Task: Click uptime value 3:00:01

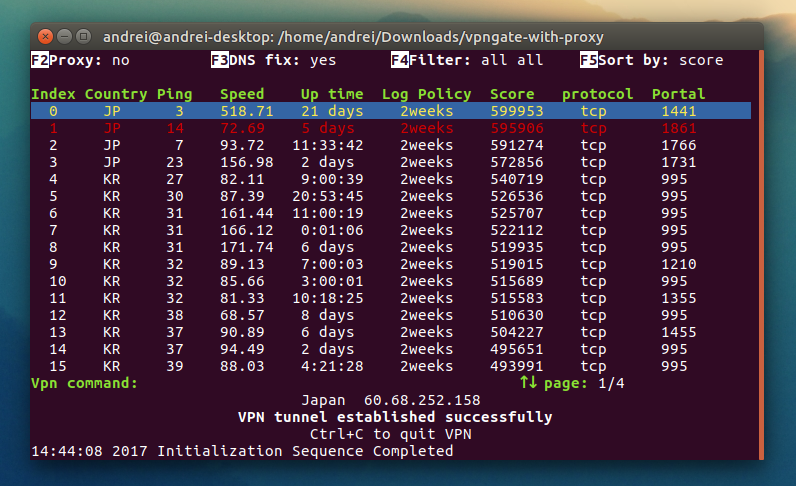Action: click(332, 281)
